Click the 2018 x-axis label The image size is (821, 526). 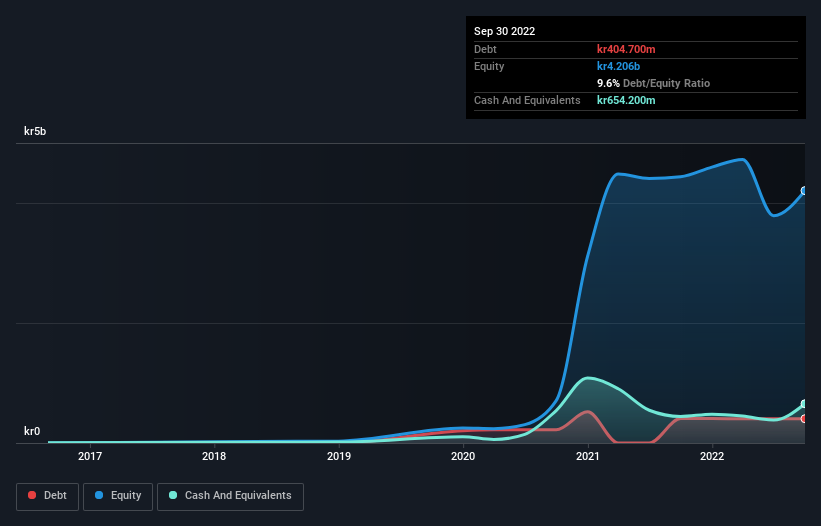[x=214, y=456]
